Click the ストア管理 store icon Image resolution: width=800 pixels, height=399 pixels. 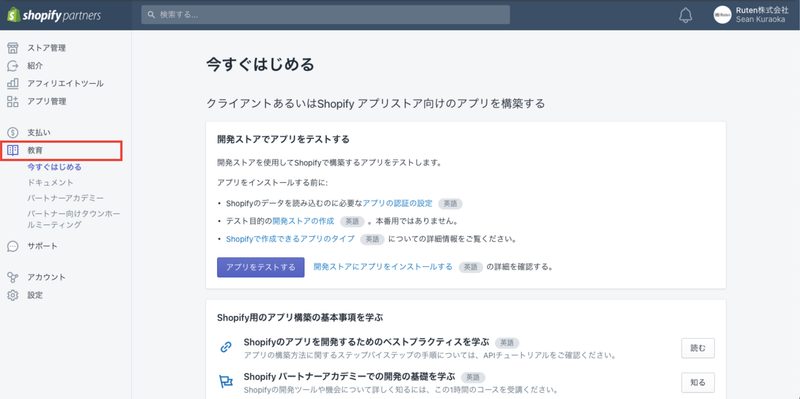[x=13, y=48]
